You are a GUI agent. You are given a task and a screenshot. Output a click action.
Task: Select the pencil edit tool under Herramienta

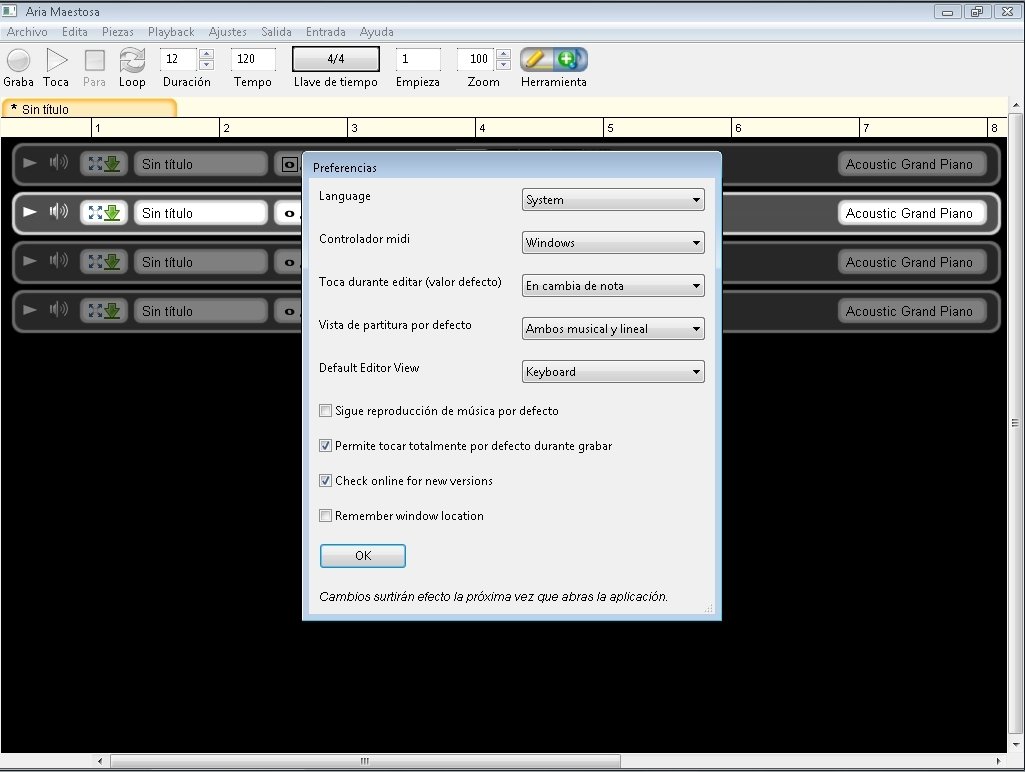[x=536, y=59]
